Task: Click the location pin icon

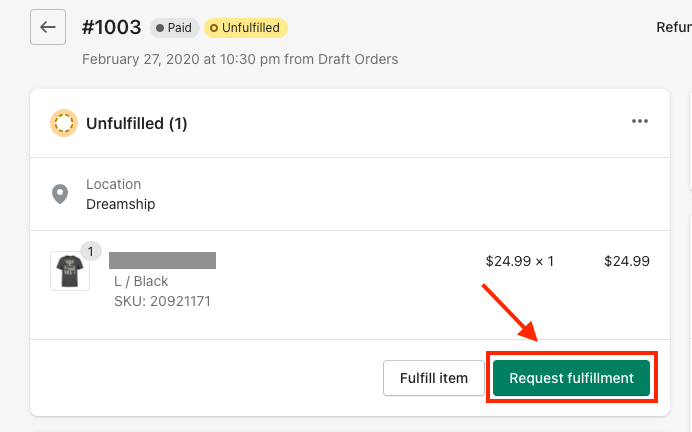Action: tap(60, 194)
